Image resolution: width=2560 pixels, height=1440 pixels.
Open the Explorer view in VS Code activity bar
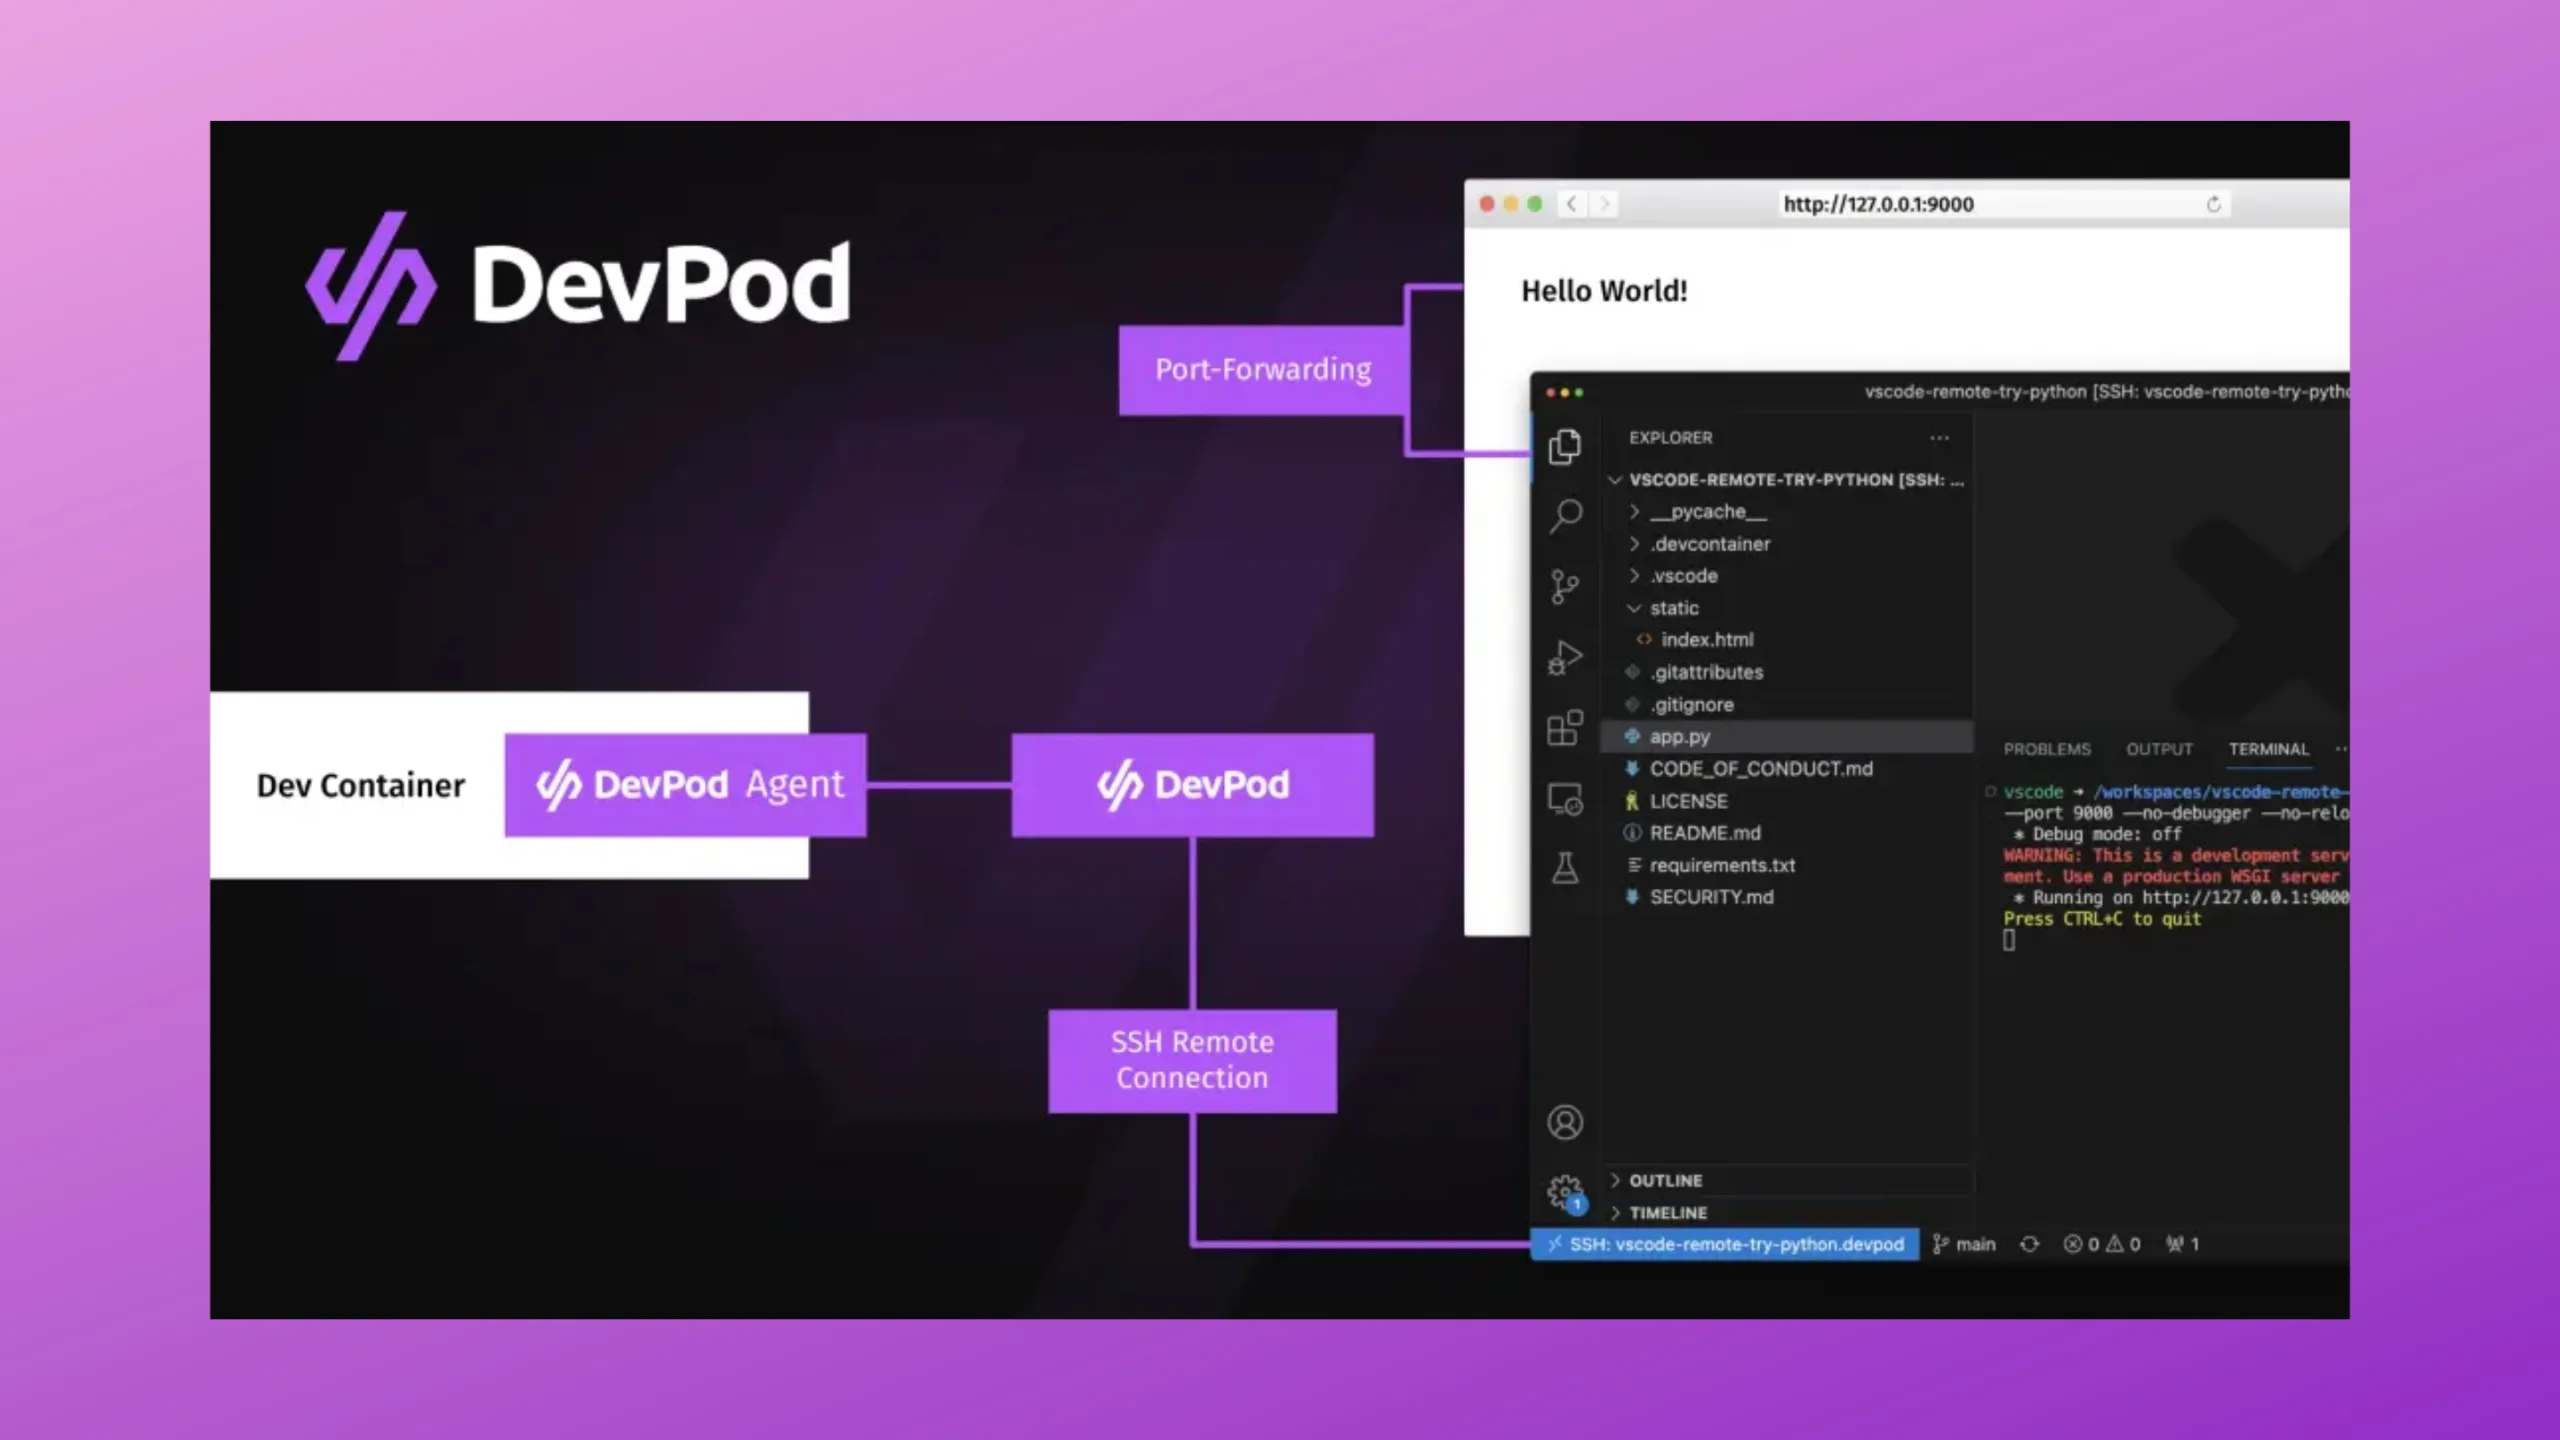tap(1565, 446)
